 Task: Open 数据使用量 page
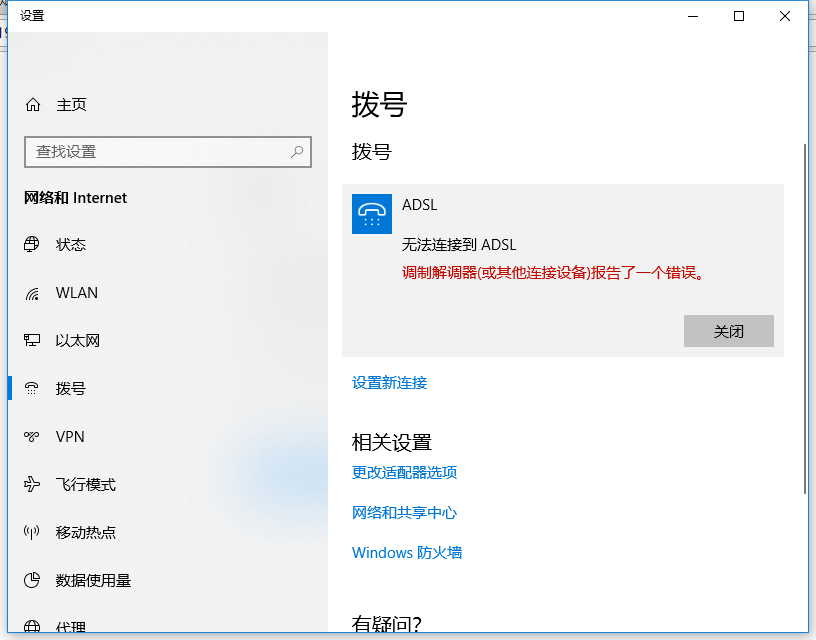tap(93, 580)
